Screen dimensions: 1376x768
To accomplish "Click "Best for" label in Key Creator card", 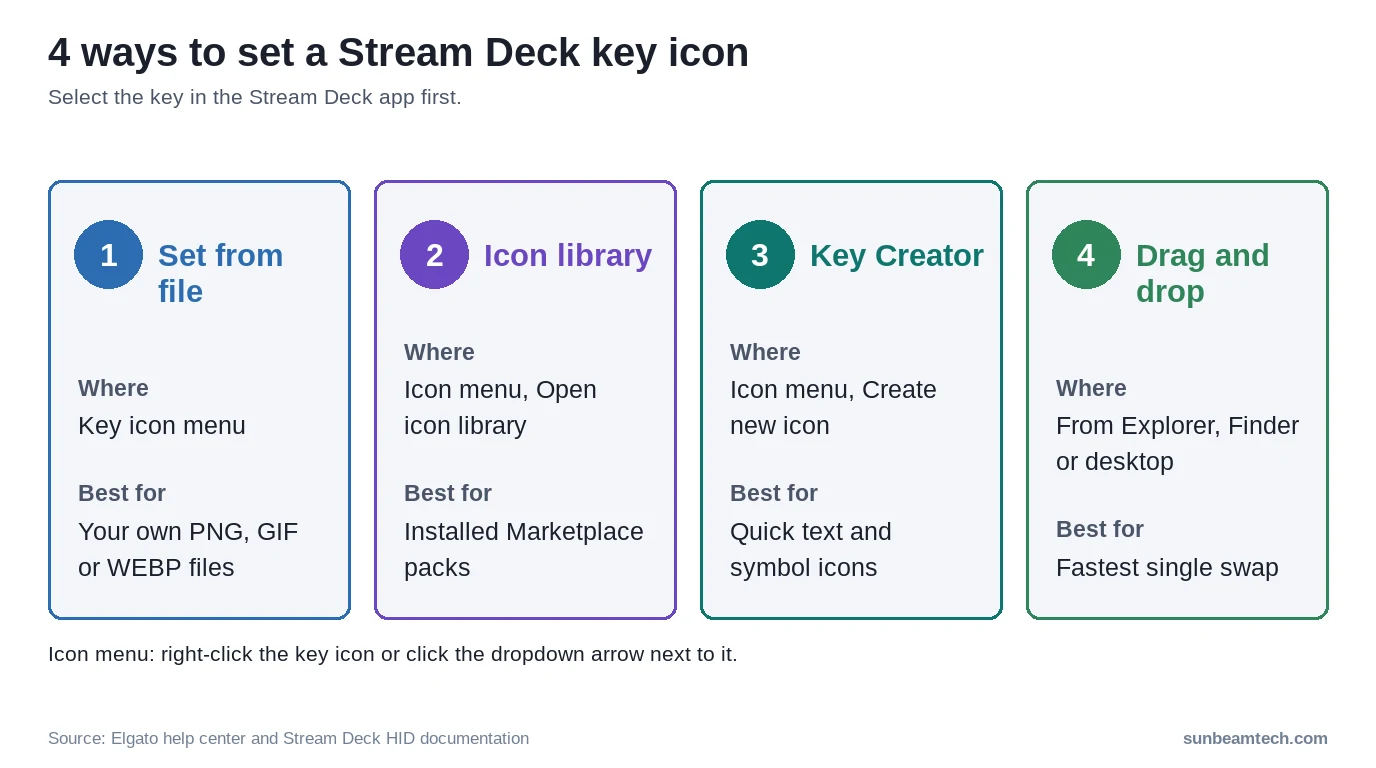I will point(774,493).
